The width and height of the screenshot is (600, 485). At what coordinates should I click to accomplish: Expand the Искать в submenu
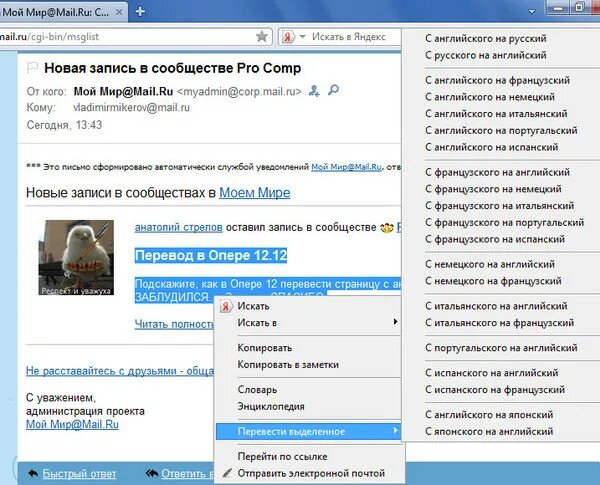coord(308,323)
